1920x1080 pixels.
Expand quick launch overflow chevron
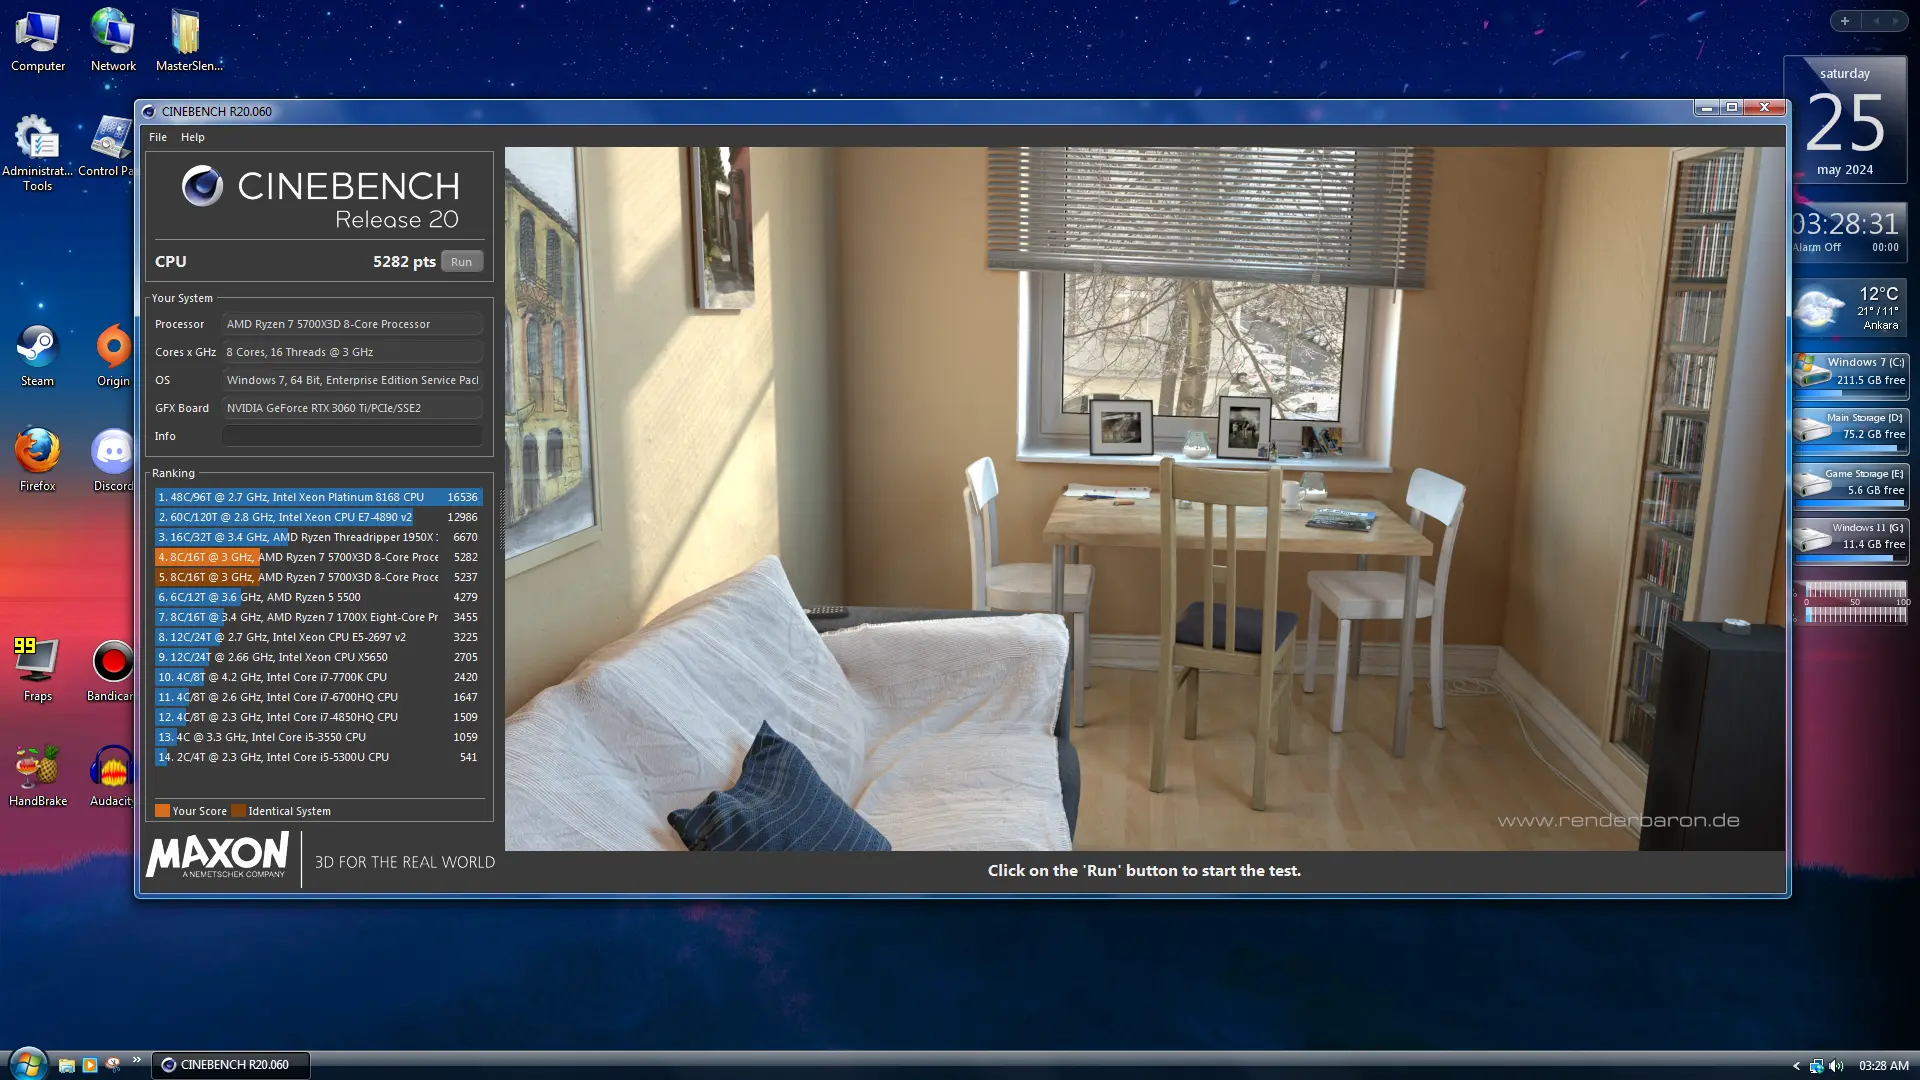pyautogui.click(x=137, y=1060)
